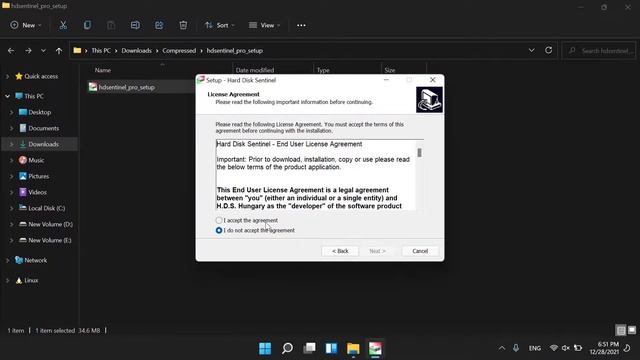
Task: Expand the Network tree node
Action: (7, 260)
